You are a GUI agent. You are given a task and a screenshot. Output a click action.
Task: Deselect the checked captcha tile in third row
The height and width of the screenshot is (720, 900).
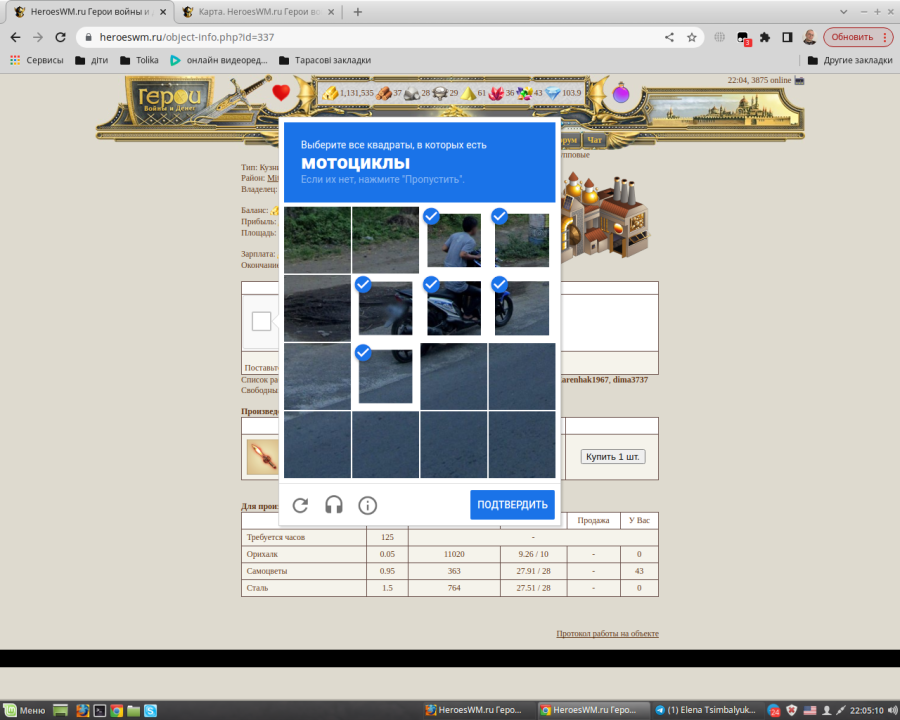[x=386, y=376]
